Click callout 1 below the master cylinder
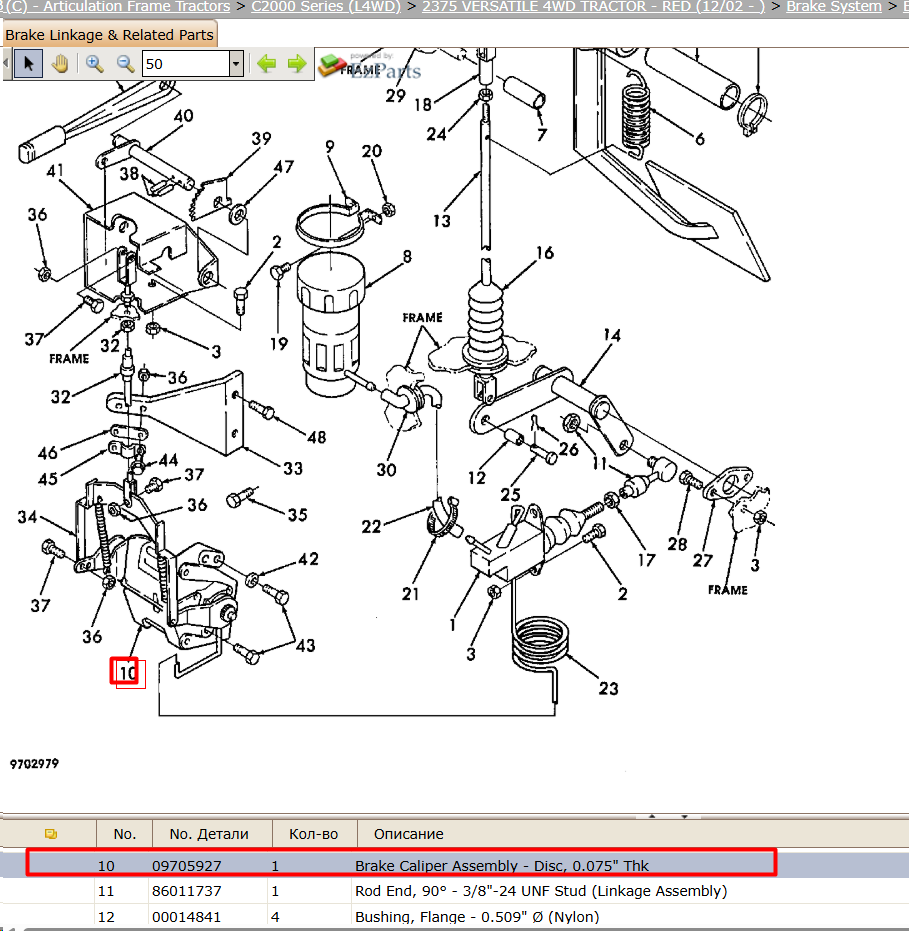The height and width of the screenshot is (931, 909). 452,625
